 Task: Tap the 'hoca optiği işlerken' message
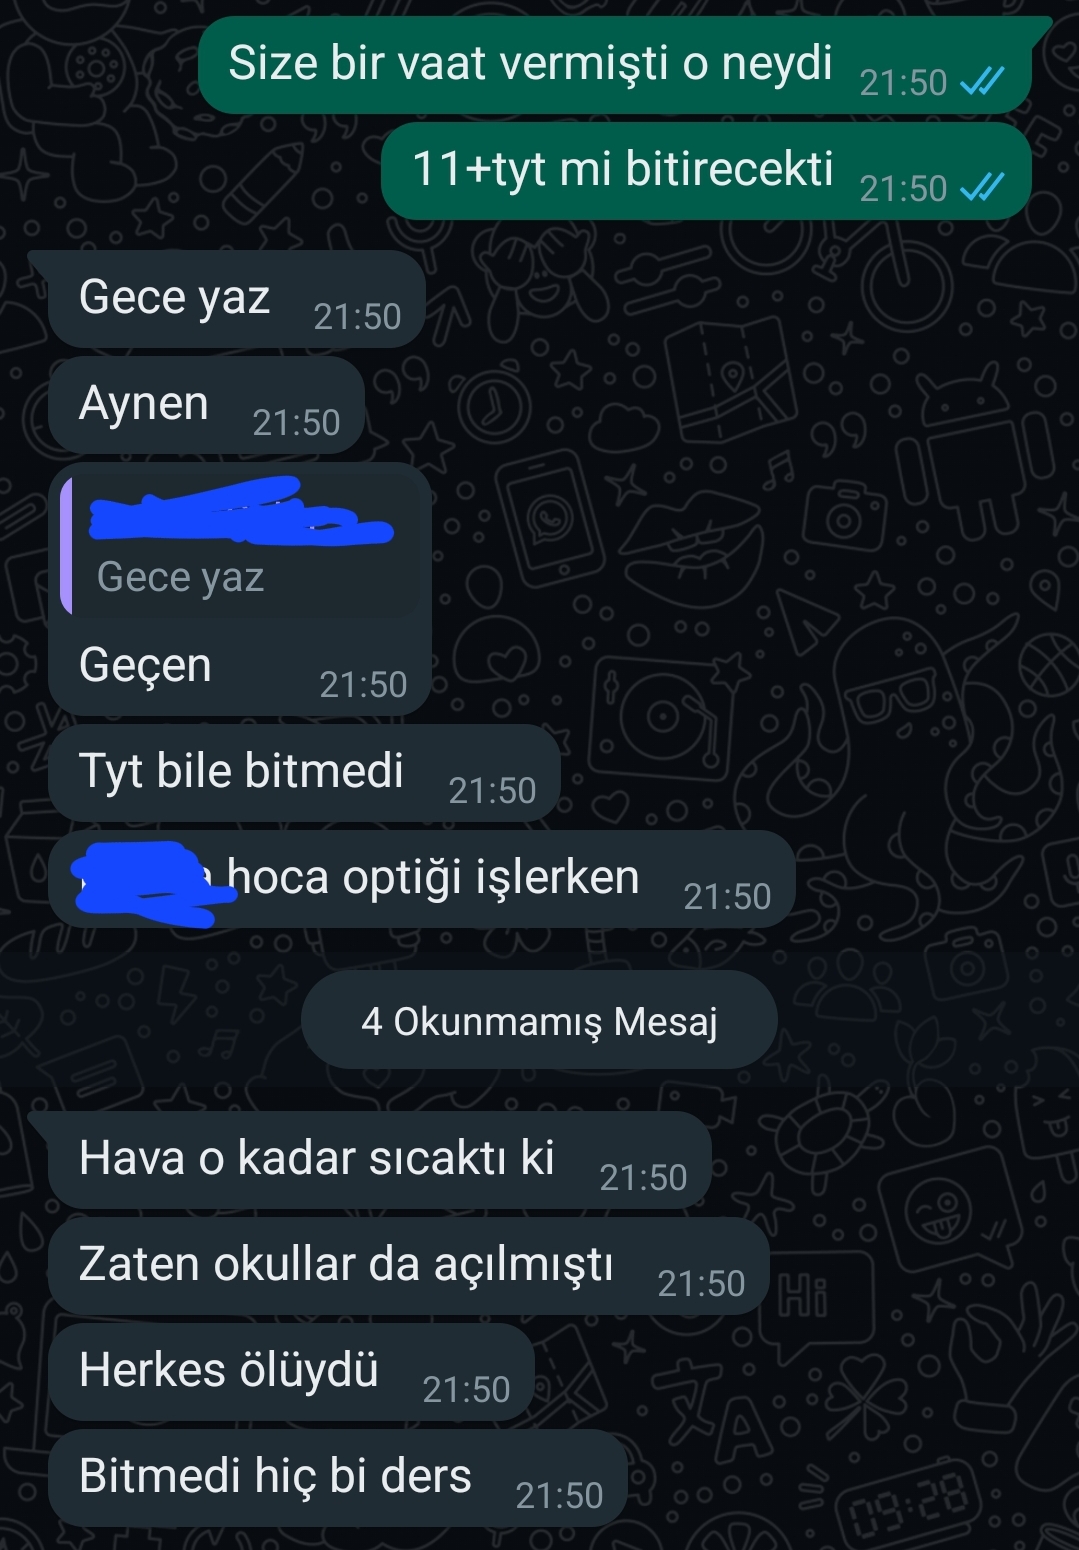(421, 879)
